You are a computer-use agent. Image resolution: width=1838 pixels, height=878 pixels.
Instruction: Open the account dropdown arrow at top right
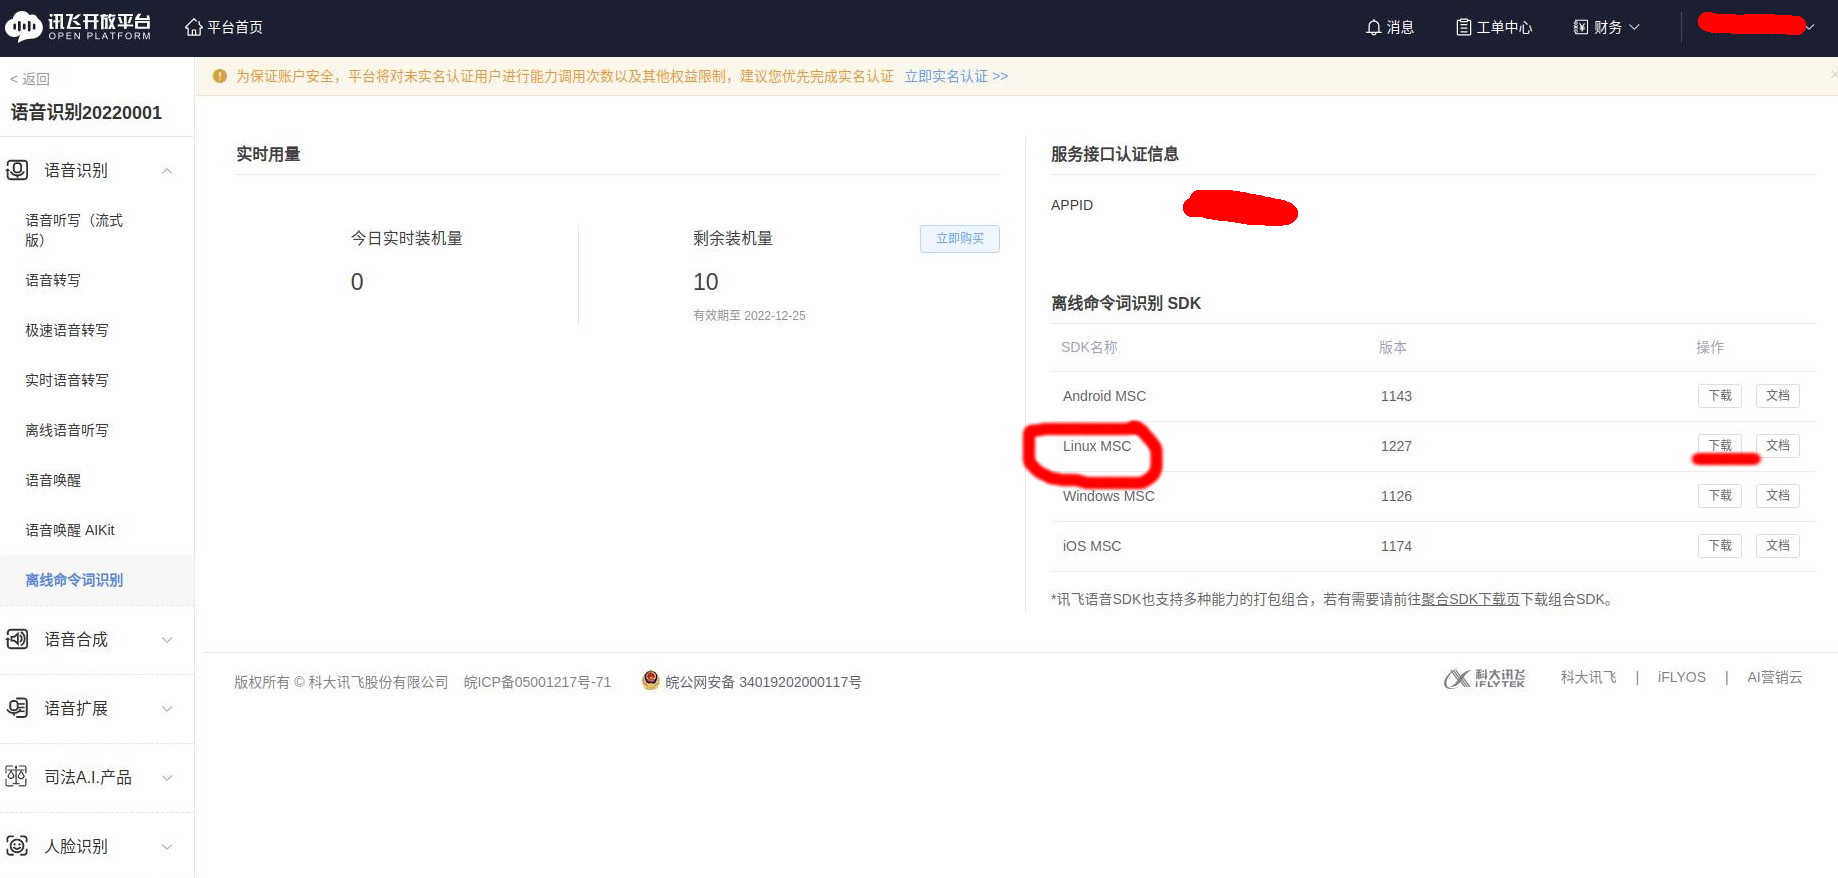tap(1809, 27)
